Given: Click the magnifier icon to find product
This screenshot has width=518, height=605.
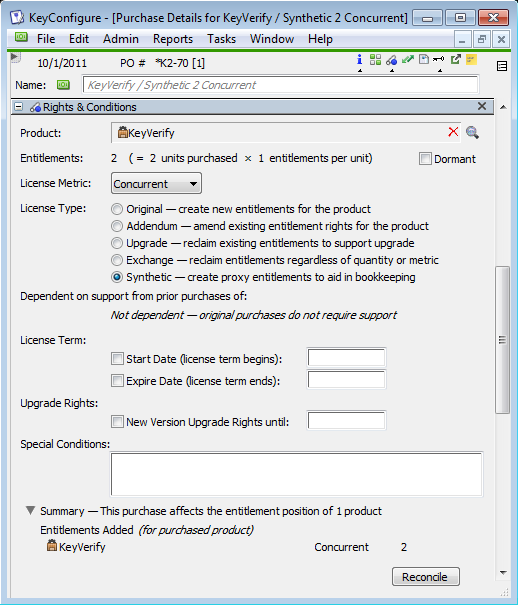Looking at the screenshot, I should pyautogui.click(x=472, y=133).
